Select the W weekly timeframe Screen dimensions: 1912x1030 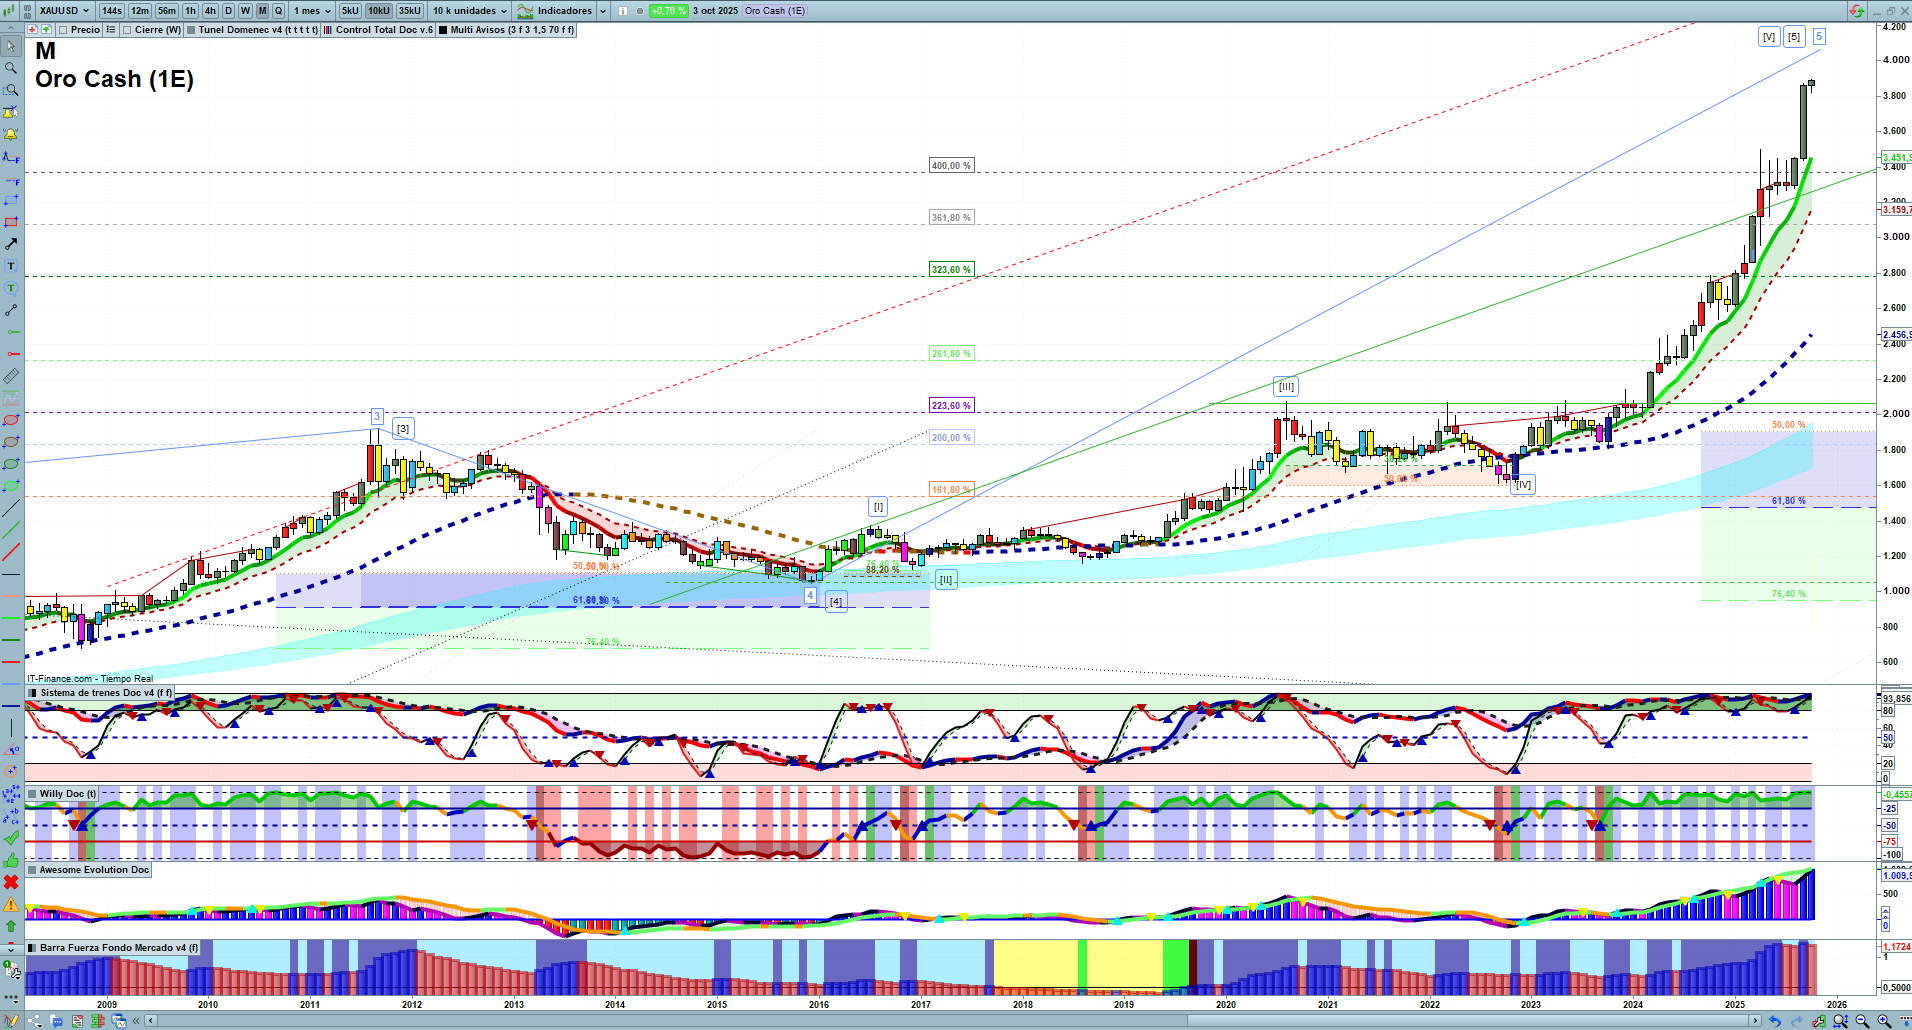pyautogui.click(x=245, y=11)
